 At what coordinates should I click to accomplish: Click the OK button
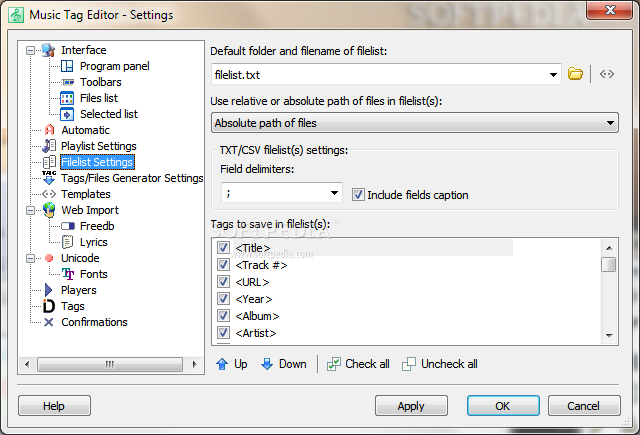point(503,406)
